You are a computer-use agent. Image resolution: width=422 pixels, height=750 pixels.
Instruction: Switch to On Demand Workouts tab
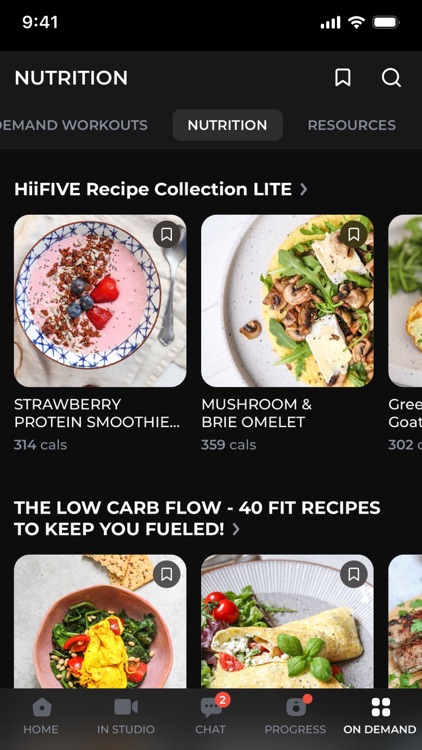pos(74,125)
